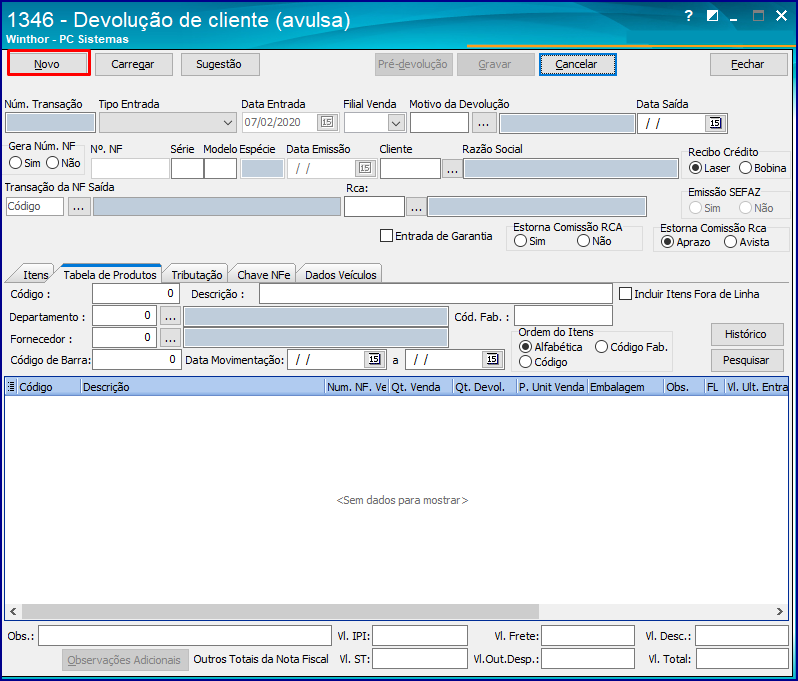Click the P. Unit Venda column header

point(552,387)
